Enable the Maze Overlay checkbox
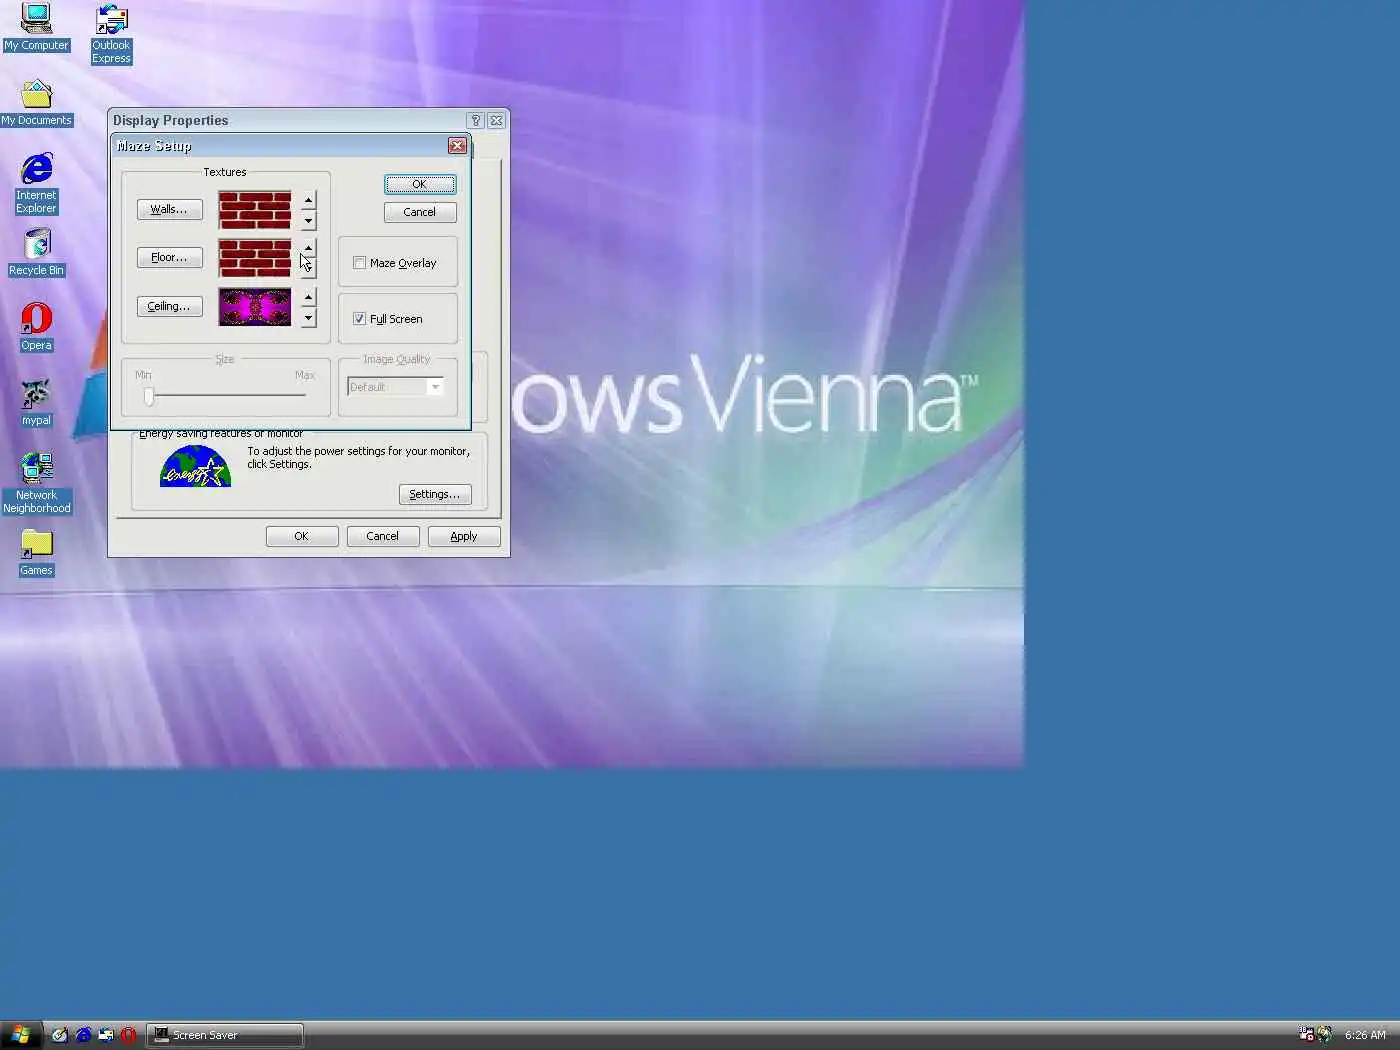Screen dimensions: 1400x1050 pos(359,263)
